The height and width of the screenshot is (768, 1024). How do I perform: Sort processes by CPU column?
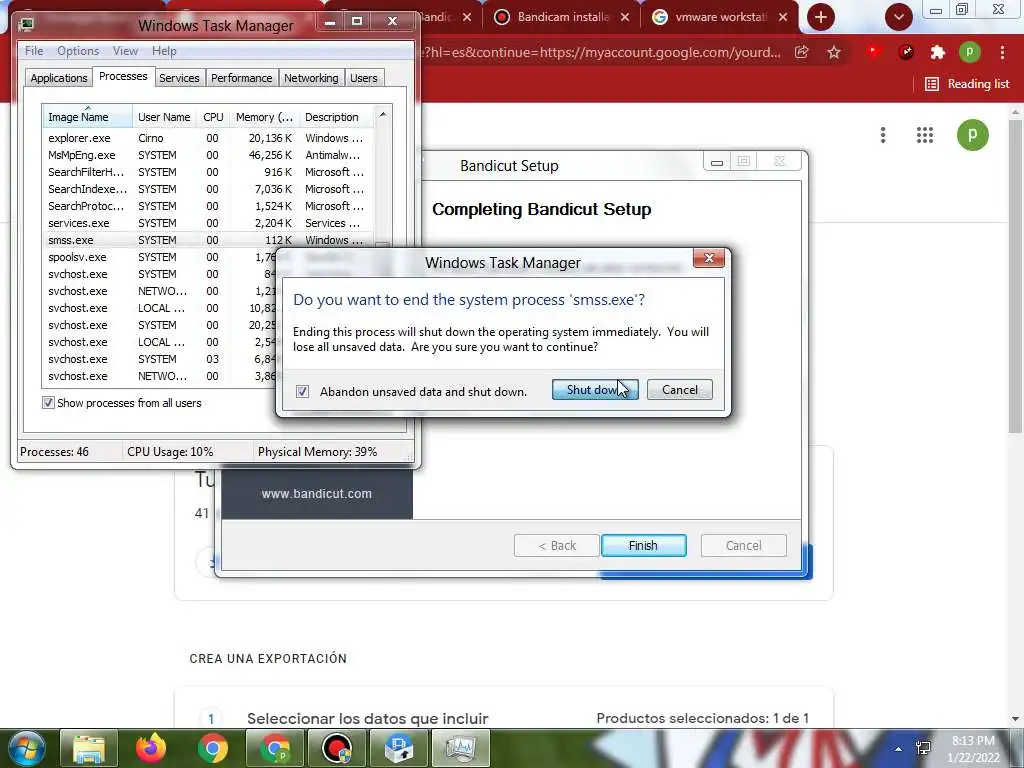click(x=213, y=117)
